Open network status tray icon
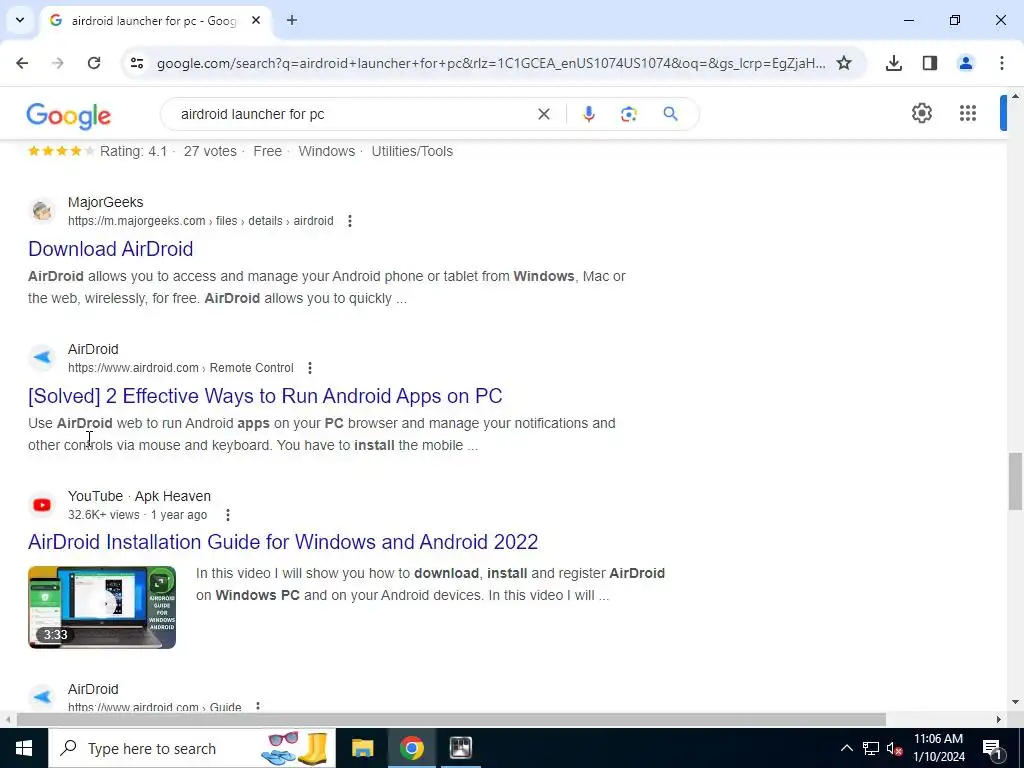This screenshot has height=768, width=1024. (871, 748)
